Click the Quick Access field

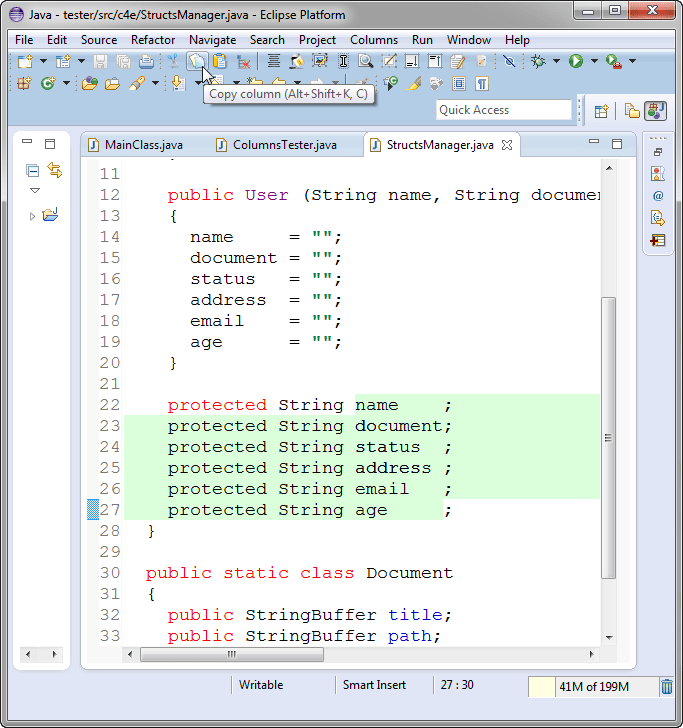tap(504, 110)
